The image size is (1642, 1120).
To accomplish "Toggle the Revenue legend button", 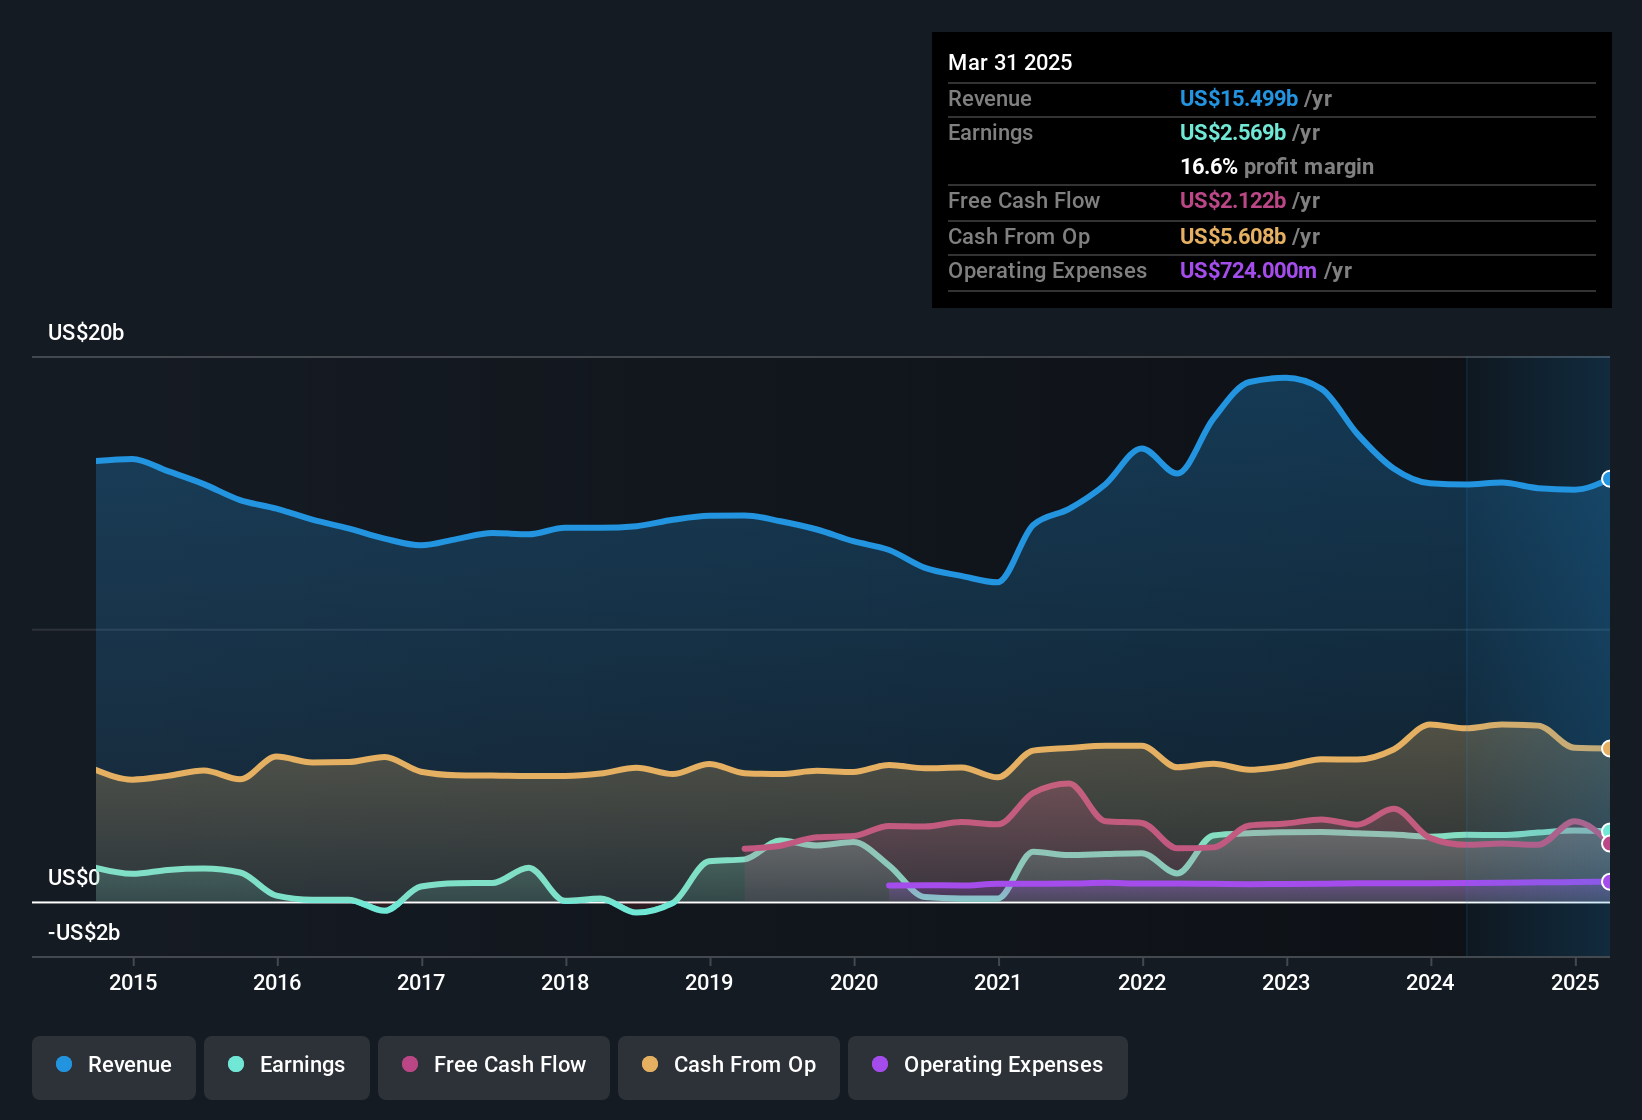I will 114,1065.
